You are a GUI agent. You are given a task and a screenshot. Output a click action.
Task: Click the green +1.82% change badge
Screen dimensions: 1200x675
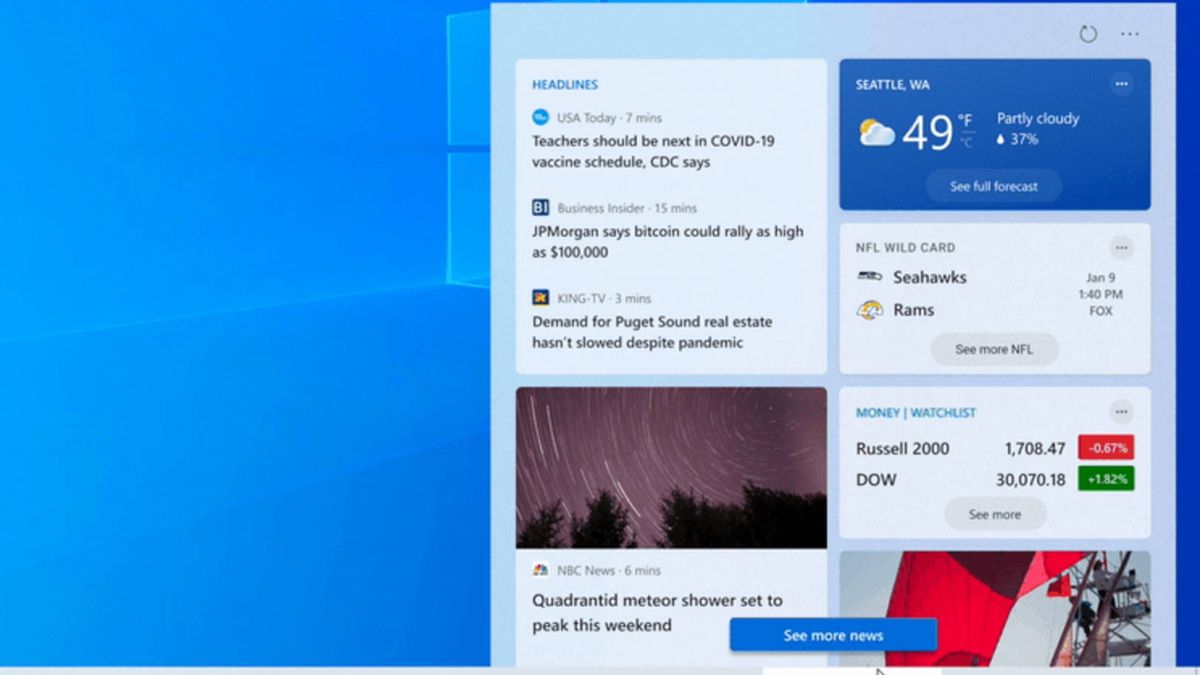pos(1106,479)
